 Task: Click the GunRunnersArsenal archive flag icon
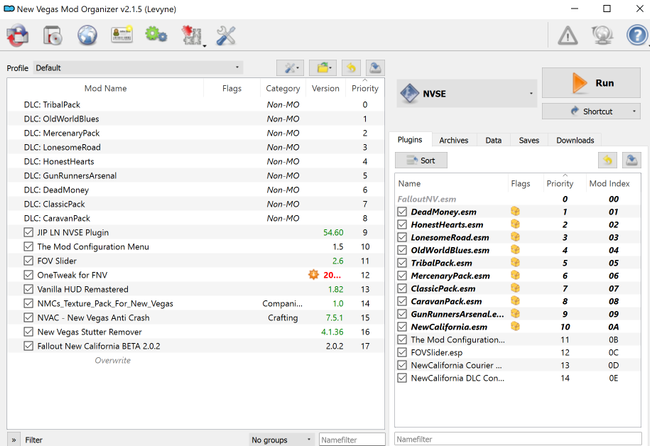515,314
